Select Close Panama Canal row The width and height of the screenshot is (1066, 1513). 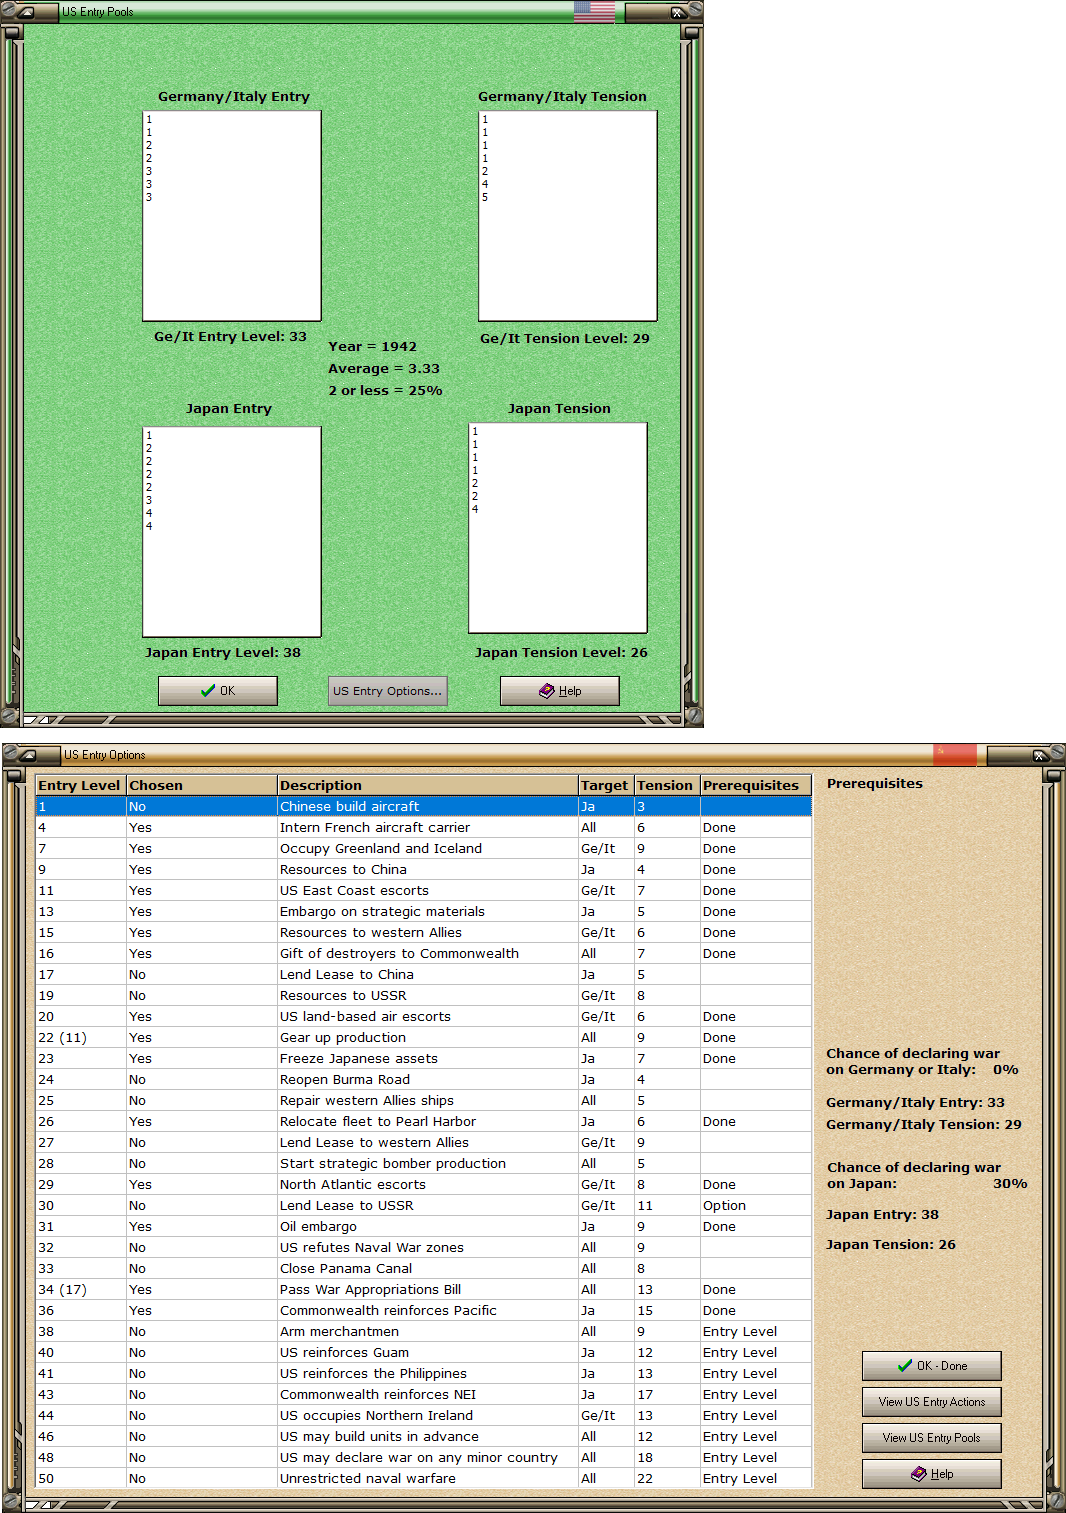[423, 1268]
